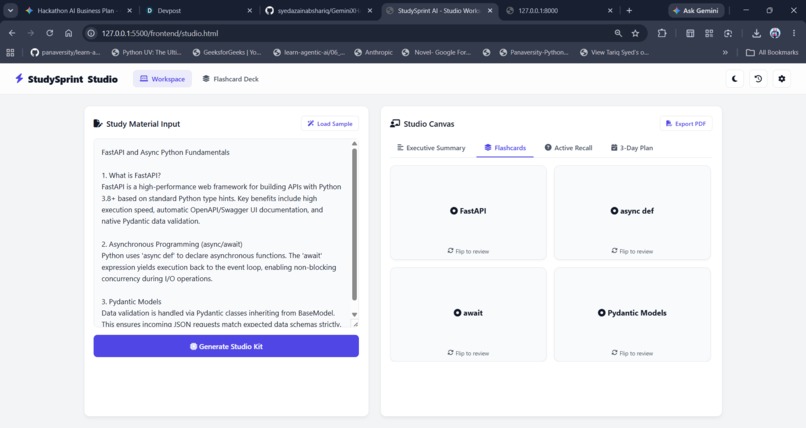Open the zoom magnifier in address bar

pyautogui.click(x=618, y=33)
